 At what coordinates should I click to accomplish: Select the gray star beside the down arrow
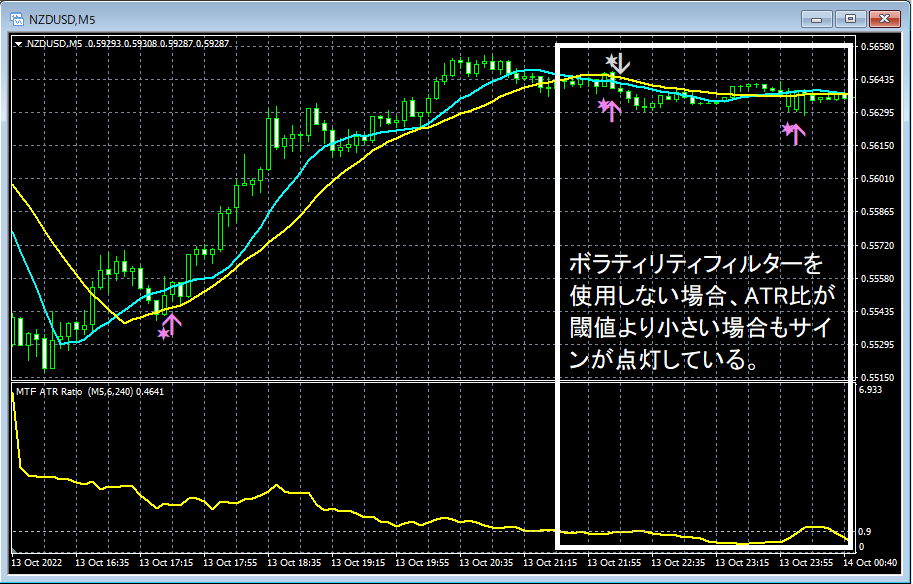point(611,60)
